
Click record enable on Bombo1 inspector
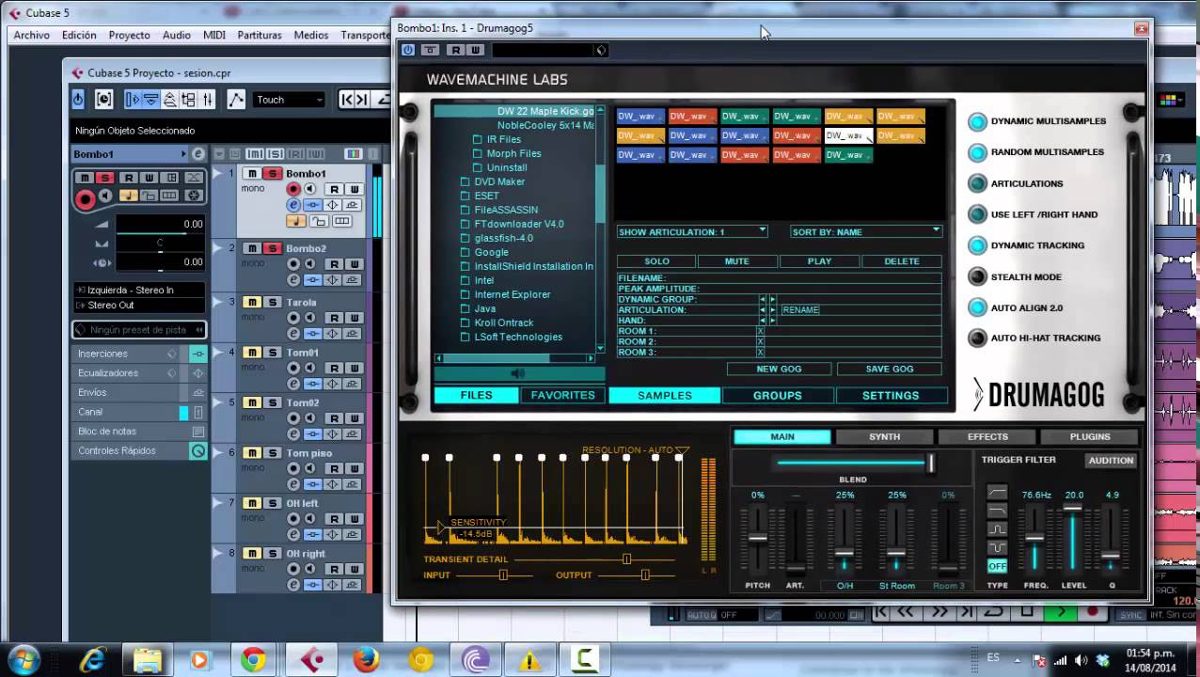[86, 198]
